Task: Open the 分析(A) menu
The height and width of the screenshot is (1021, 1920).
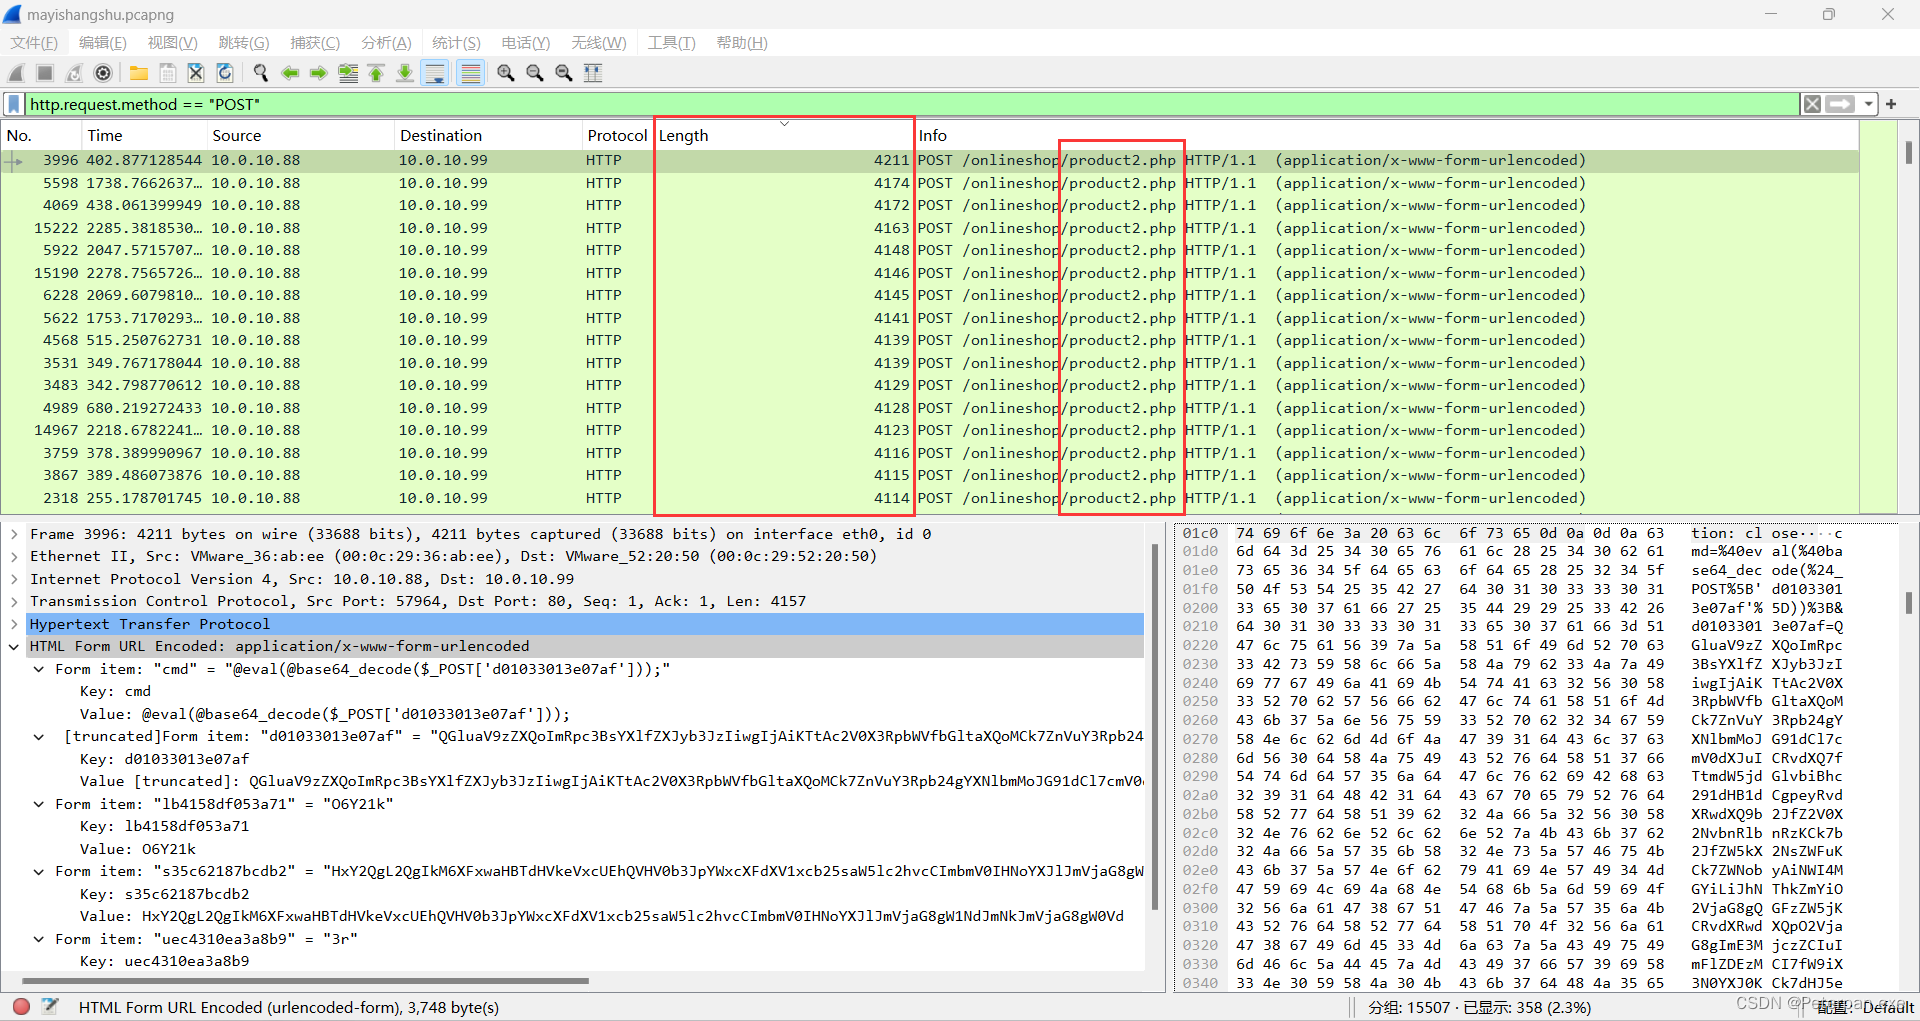Action: (x=386, y=43)
